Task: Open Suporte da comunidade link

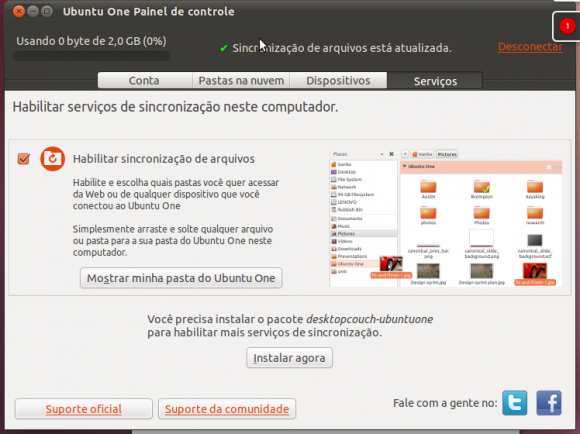Action: pos(227,409)
